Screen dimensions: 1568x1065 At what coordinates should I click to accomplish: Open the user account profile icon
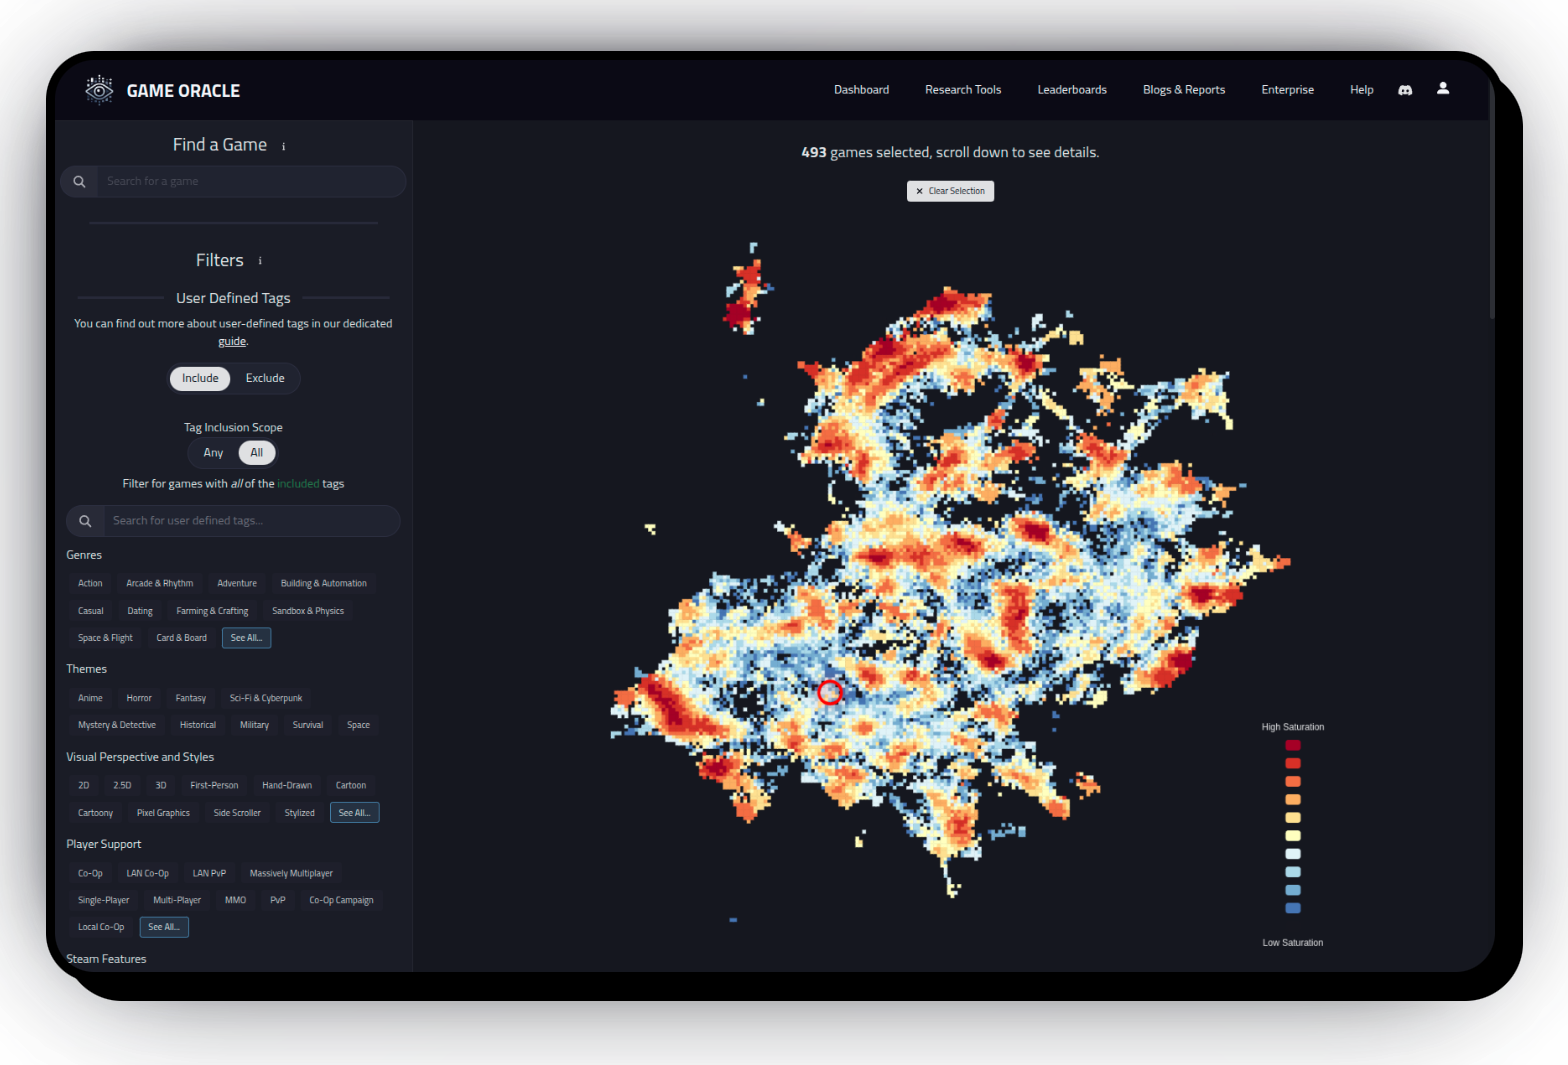[x=1443, y=88]
